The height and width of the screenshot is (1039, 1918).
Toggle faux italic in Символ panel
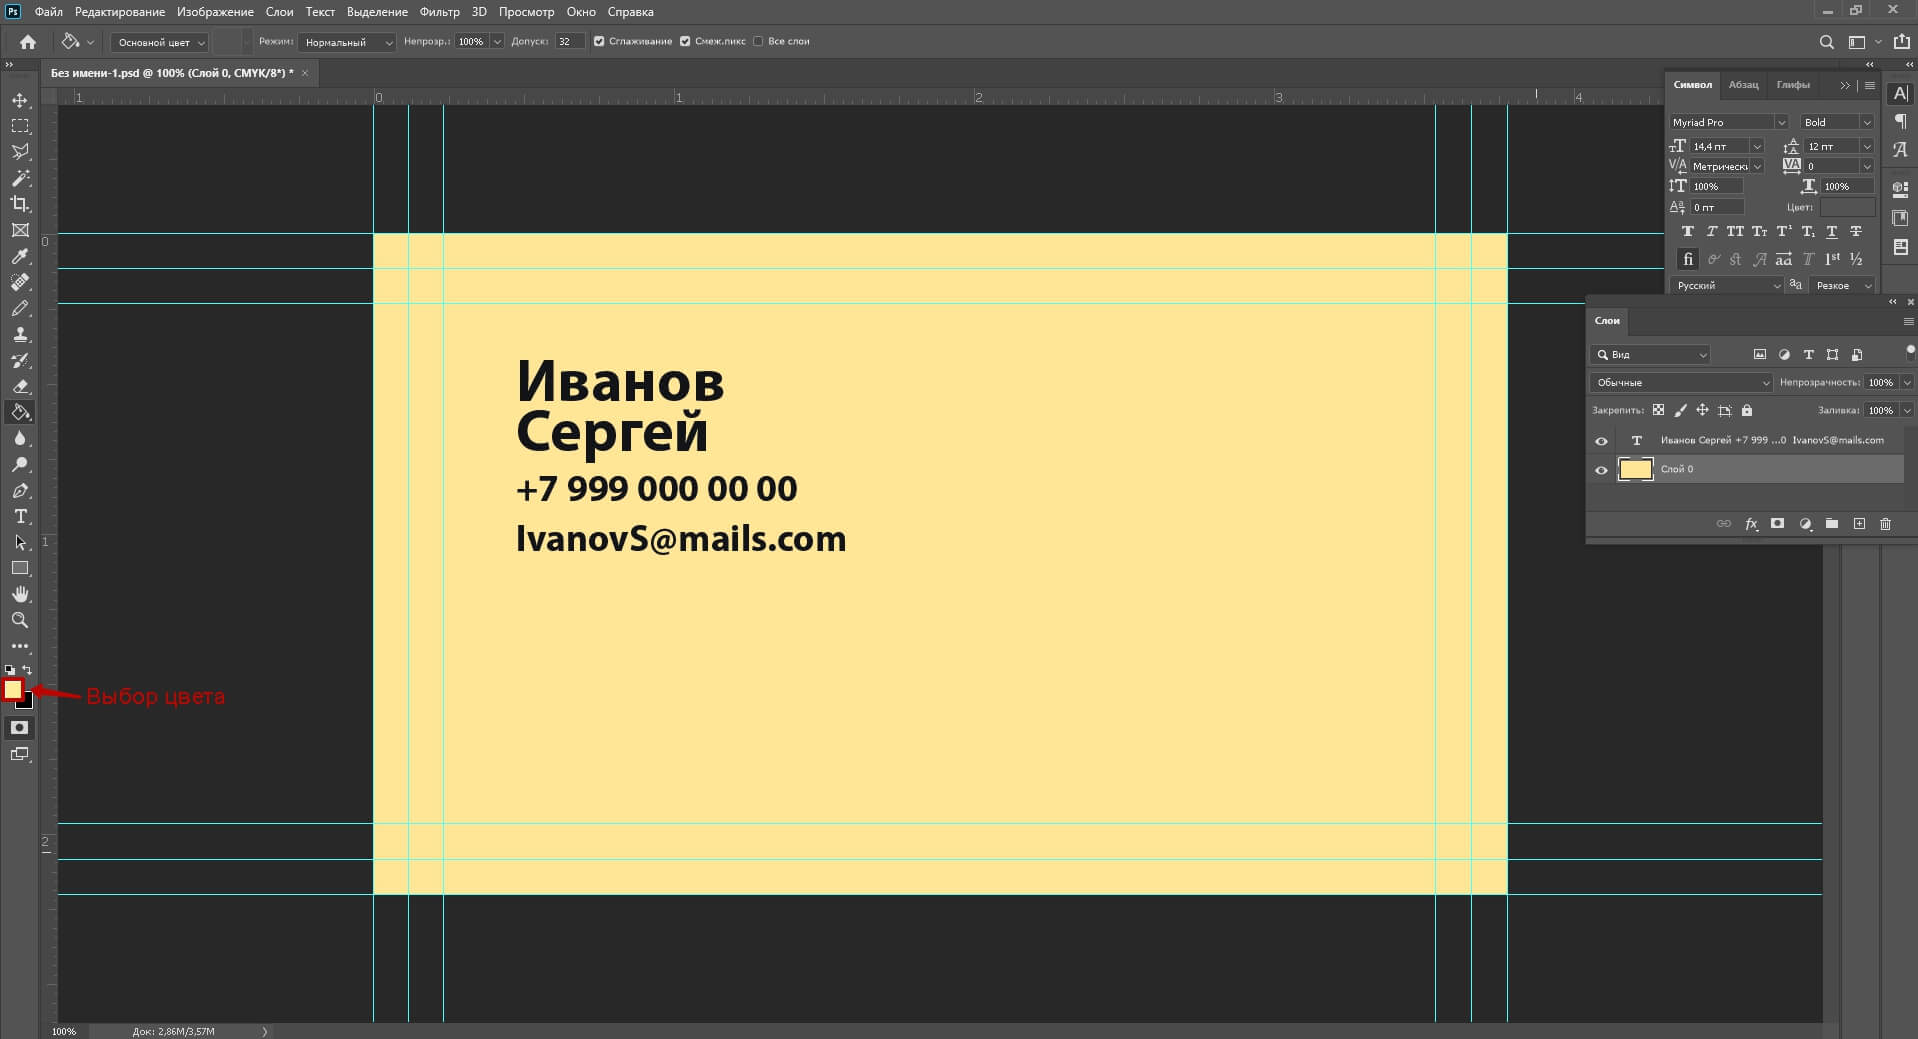point(1712,232)
